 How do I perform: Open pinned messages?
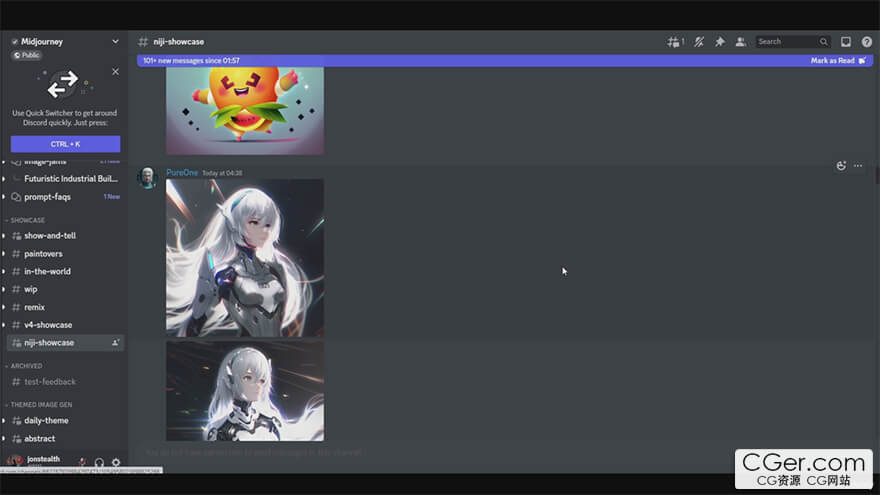pos(719,42)
